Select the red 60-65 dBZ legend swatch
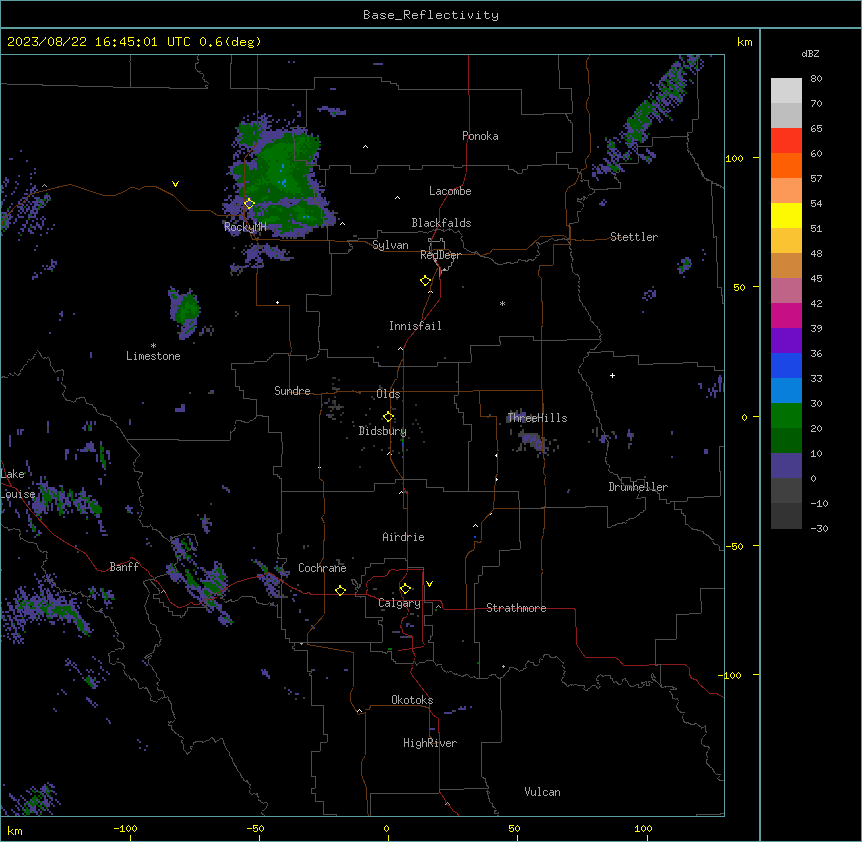 pyautogui.click(x=786, y=141)
